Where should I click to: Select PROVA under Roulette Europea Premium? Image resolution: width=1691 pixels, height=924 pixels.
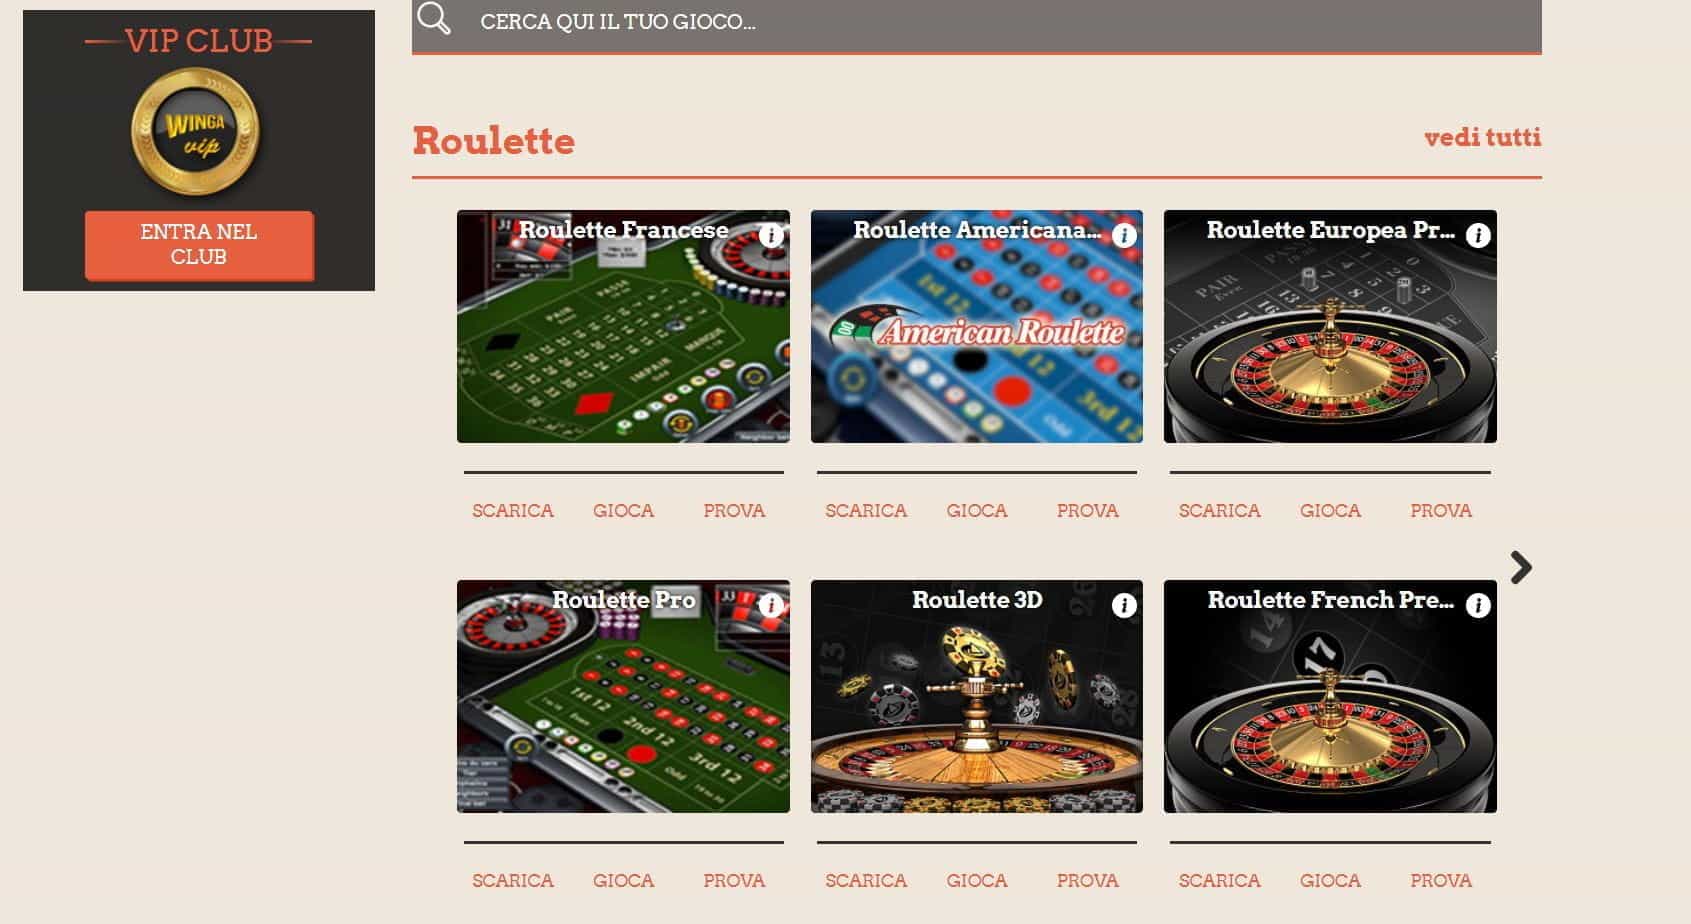[1441, 510]
